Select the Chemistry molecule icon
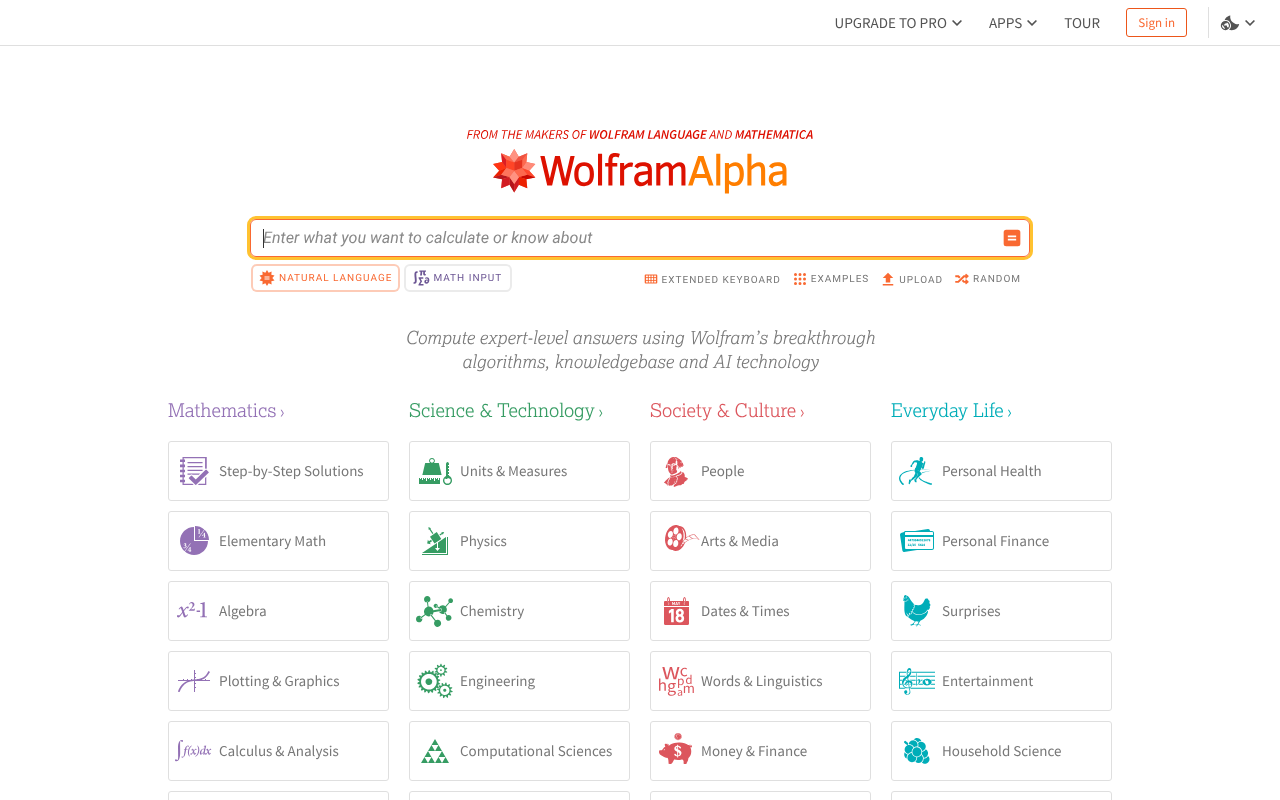The height and width of the screenshot is (800, 1280). tap(435, 610)
